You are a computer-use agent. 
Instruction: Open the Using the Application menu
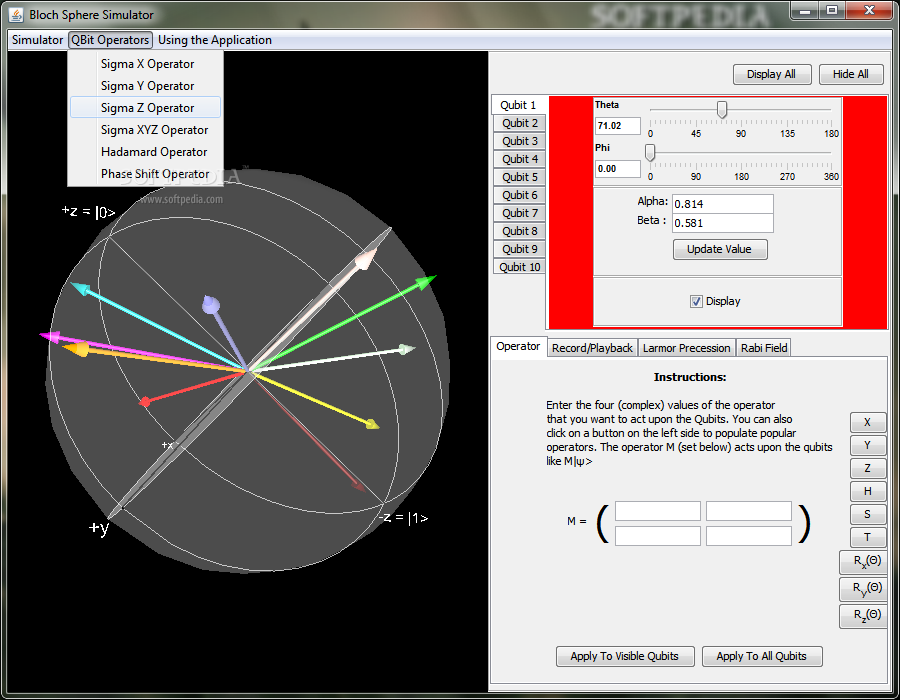coord(215,40)
